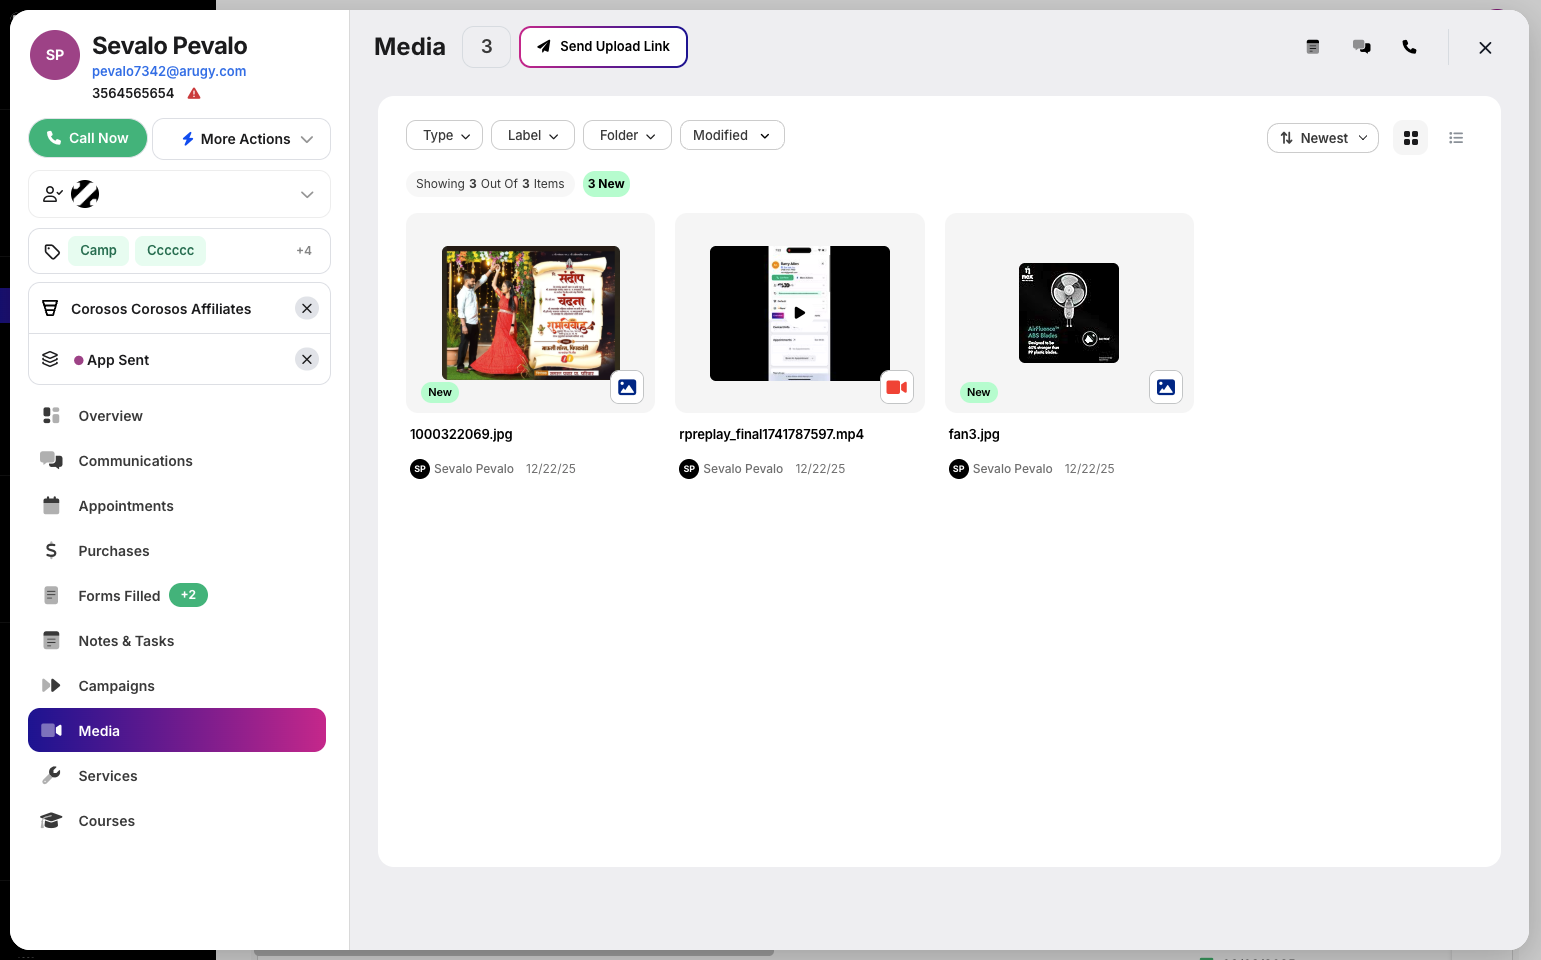Click the tag icon beside Camp label
Image resolution: width=1541 pixels, height=960 pixels.
pyautogui.click(x=52, y=251)
